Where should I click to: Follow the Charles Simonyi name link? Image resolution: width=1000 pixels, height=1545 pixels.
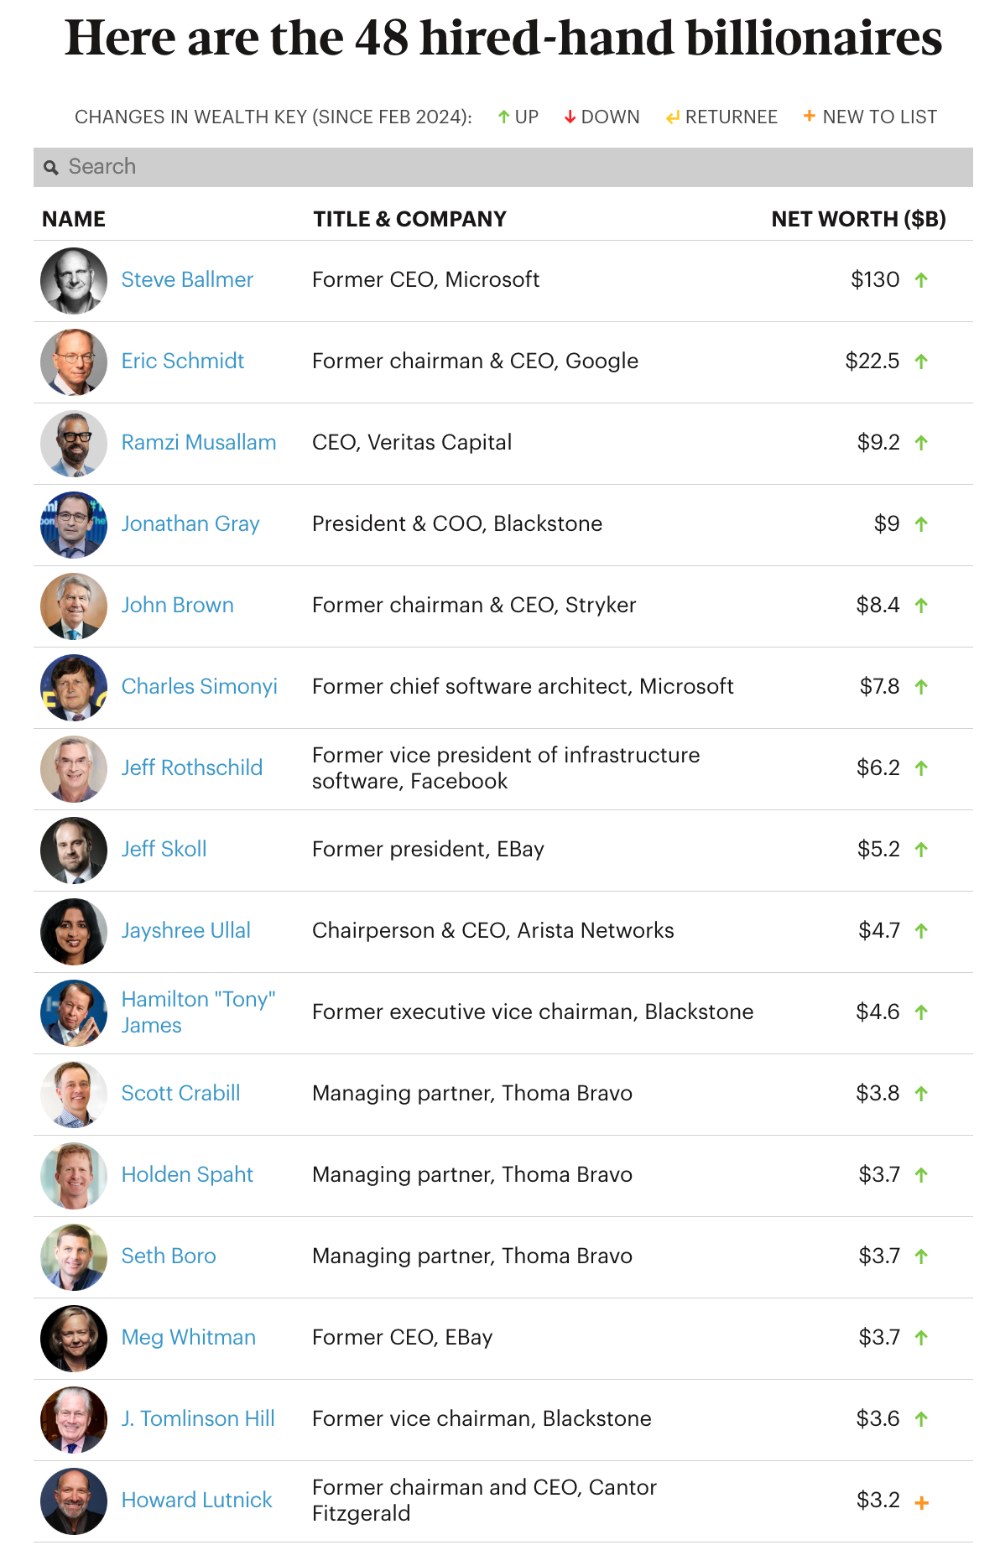tap(199, 686)
